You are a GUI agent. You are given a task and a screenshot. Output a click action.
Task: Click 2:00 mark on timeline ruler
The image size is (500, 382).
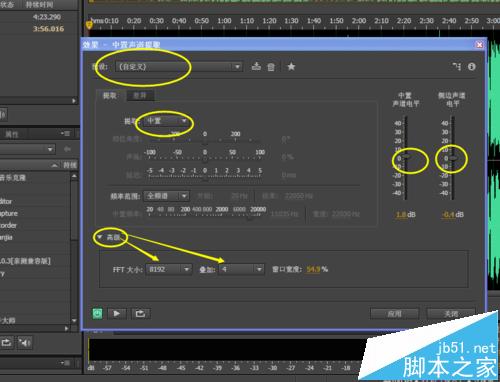(x=359, y=21)
